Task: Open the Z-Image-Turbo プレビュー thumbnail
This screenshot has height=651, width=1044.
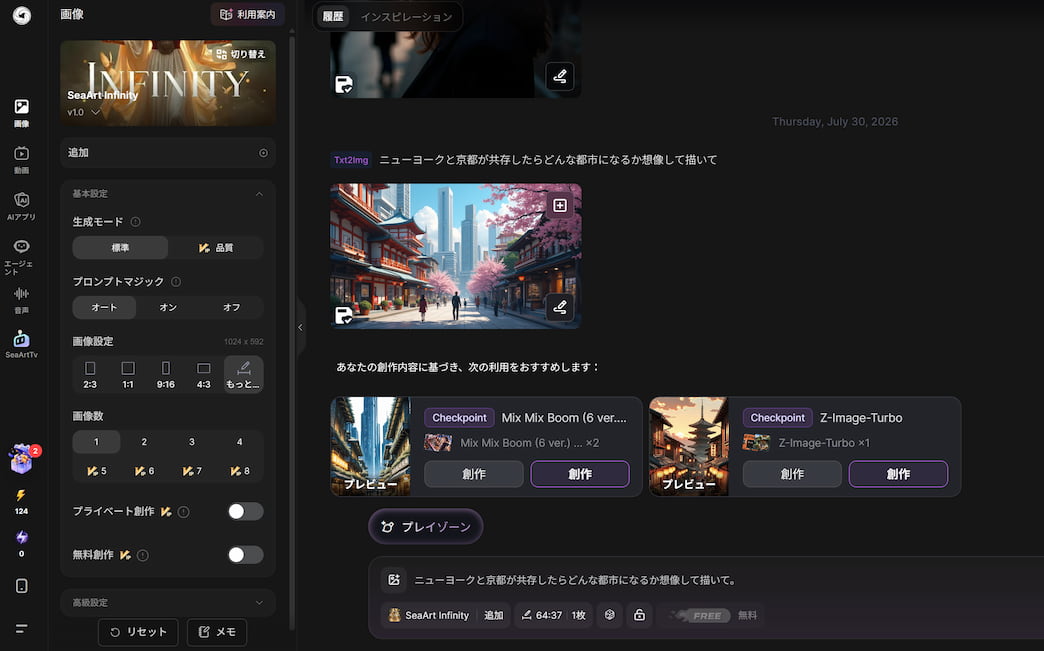Action: pyautogui.click(x=689, y=446)
